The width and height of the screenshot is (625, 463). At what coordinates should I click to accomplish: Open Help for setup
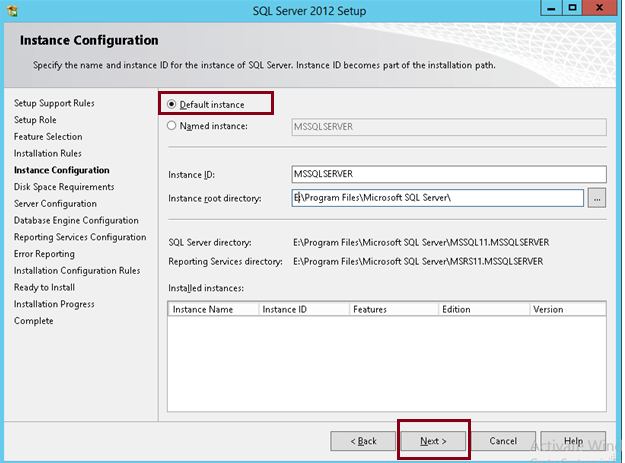point(573,441)
